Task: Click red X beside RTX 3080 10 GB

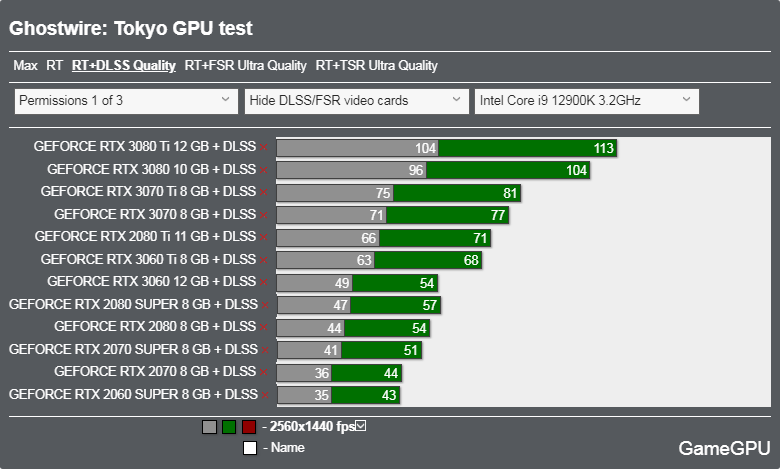Action: click(x=264, y=170)
